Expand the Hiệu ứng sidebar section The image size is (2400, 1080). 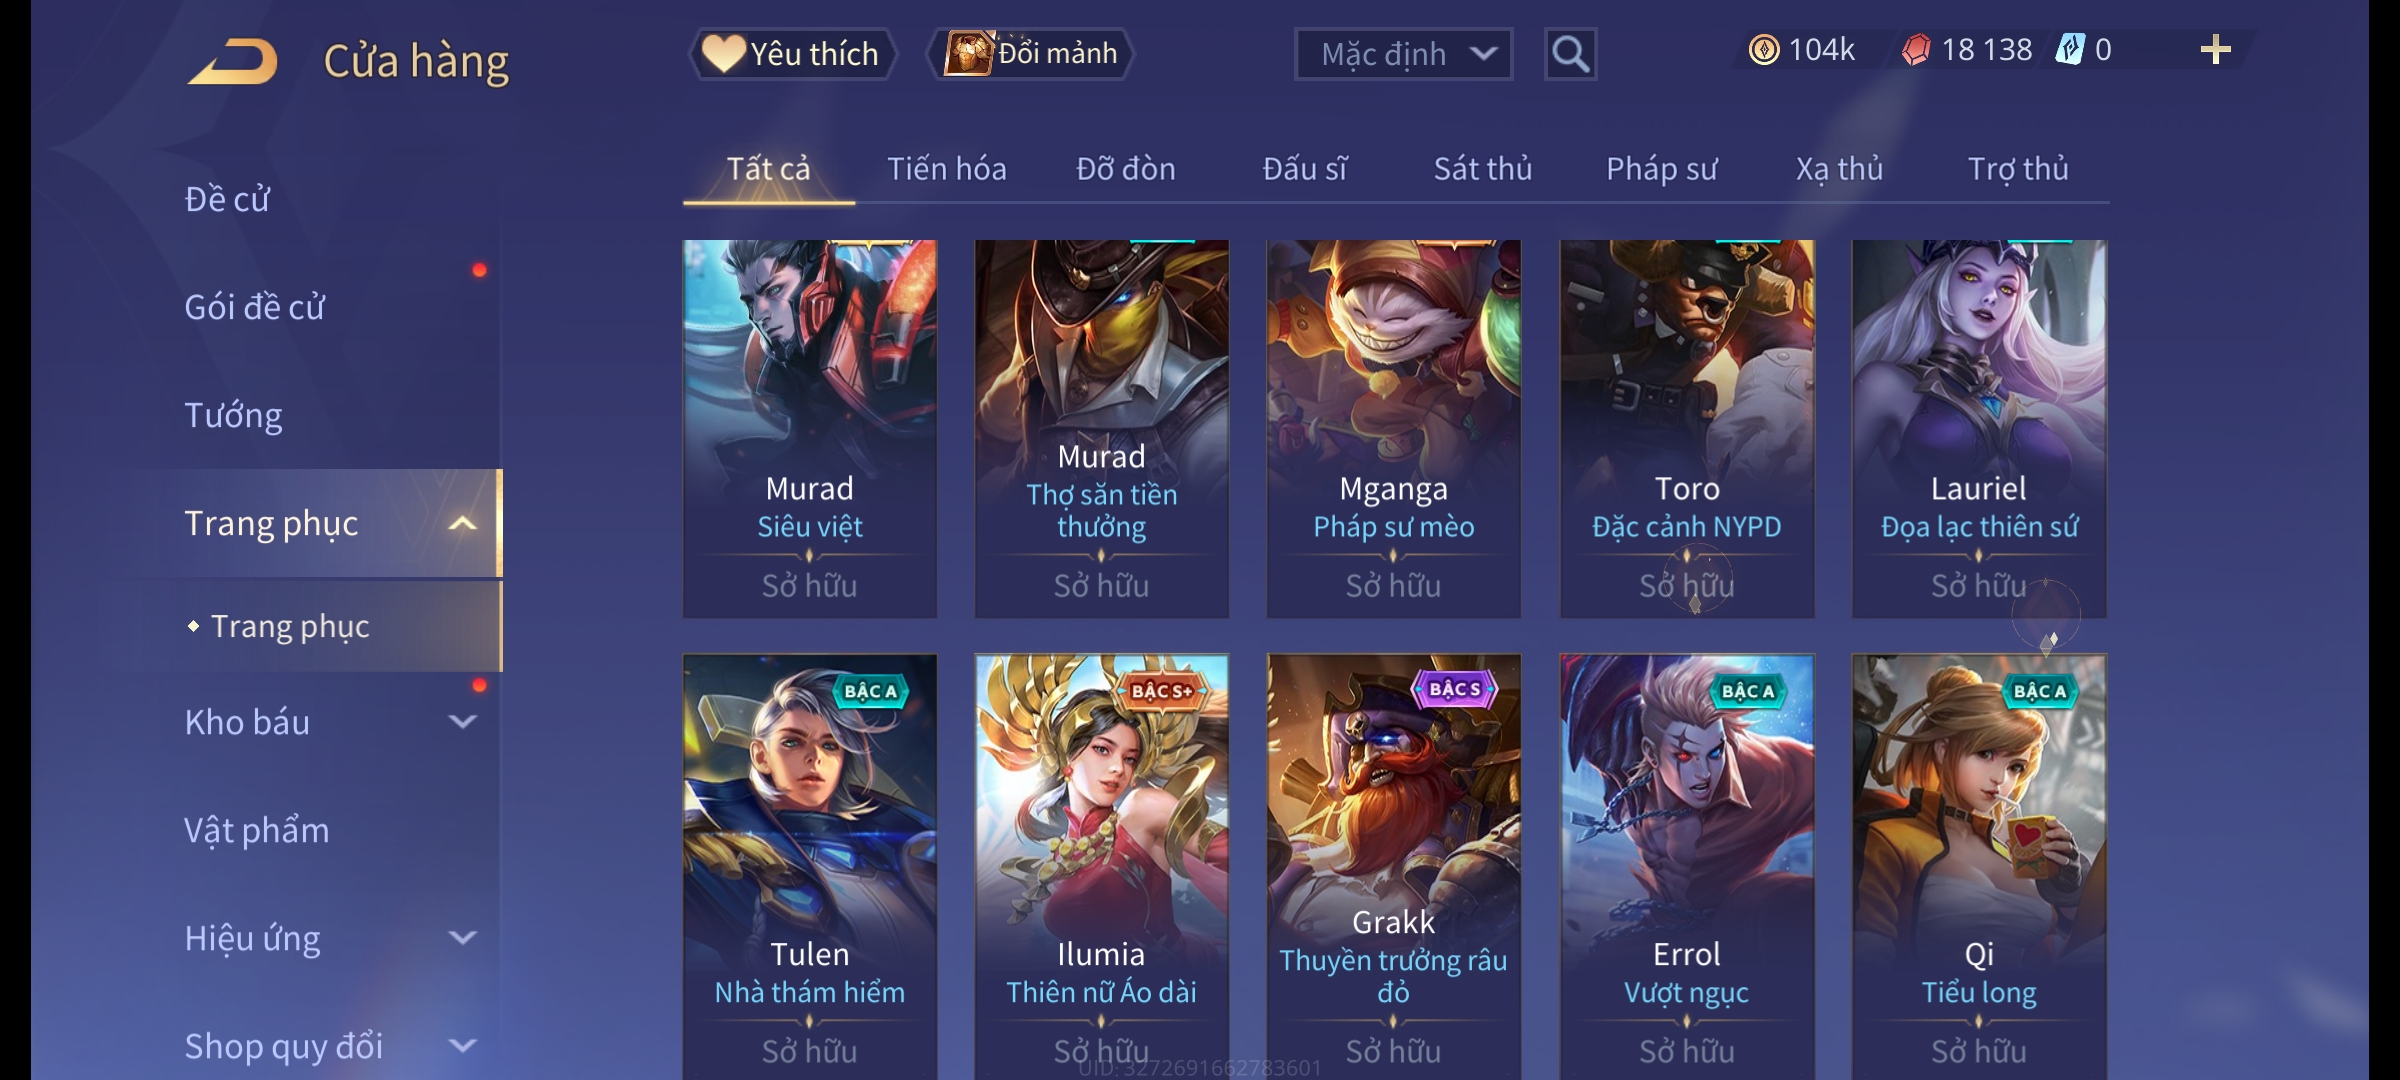(x=462, y=938)
